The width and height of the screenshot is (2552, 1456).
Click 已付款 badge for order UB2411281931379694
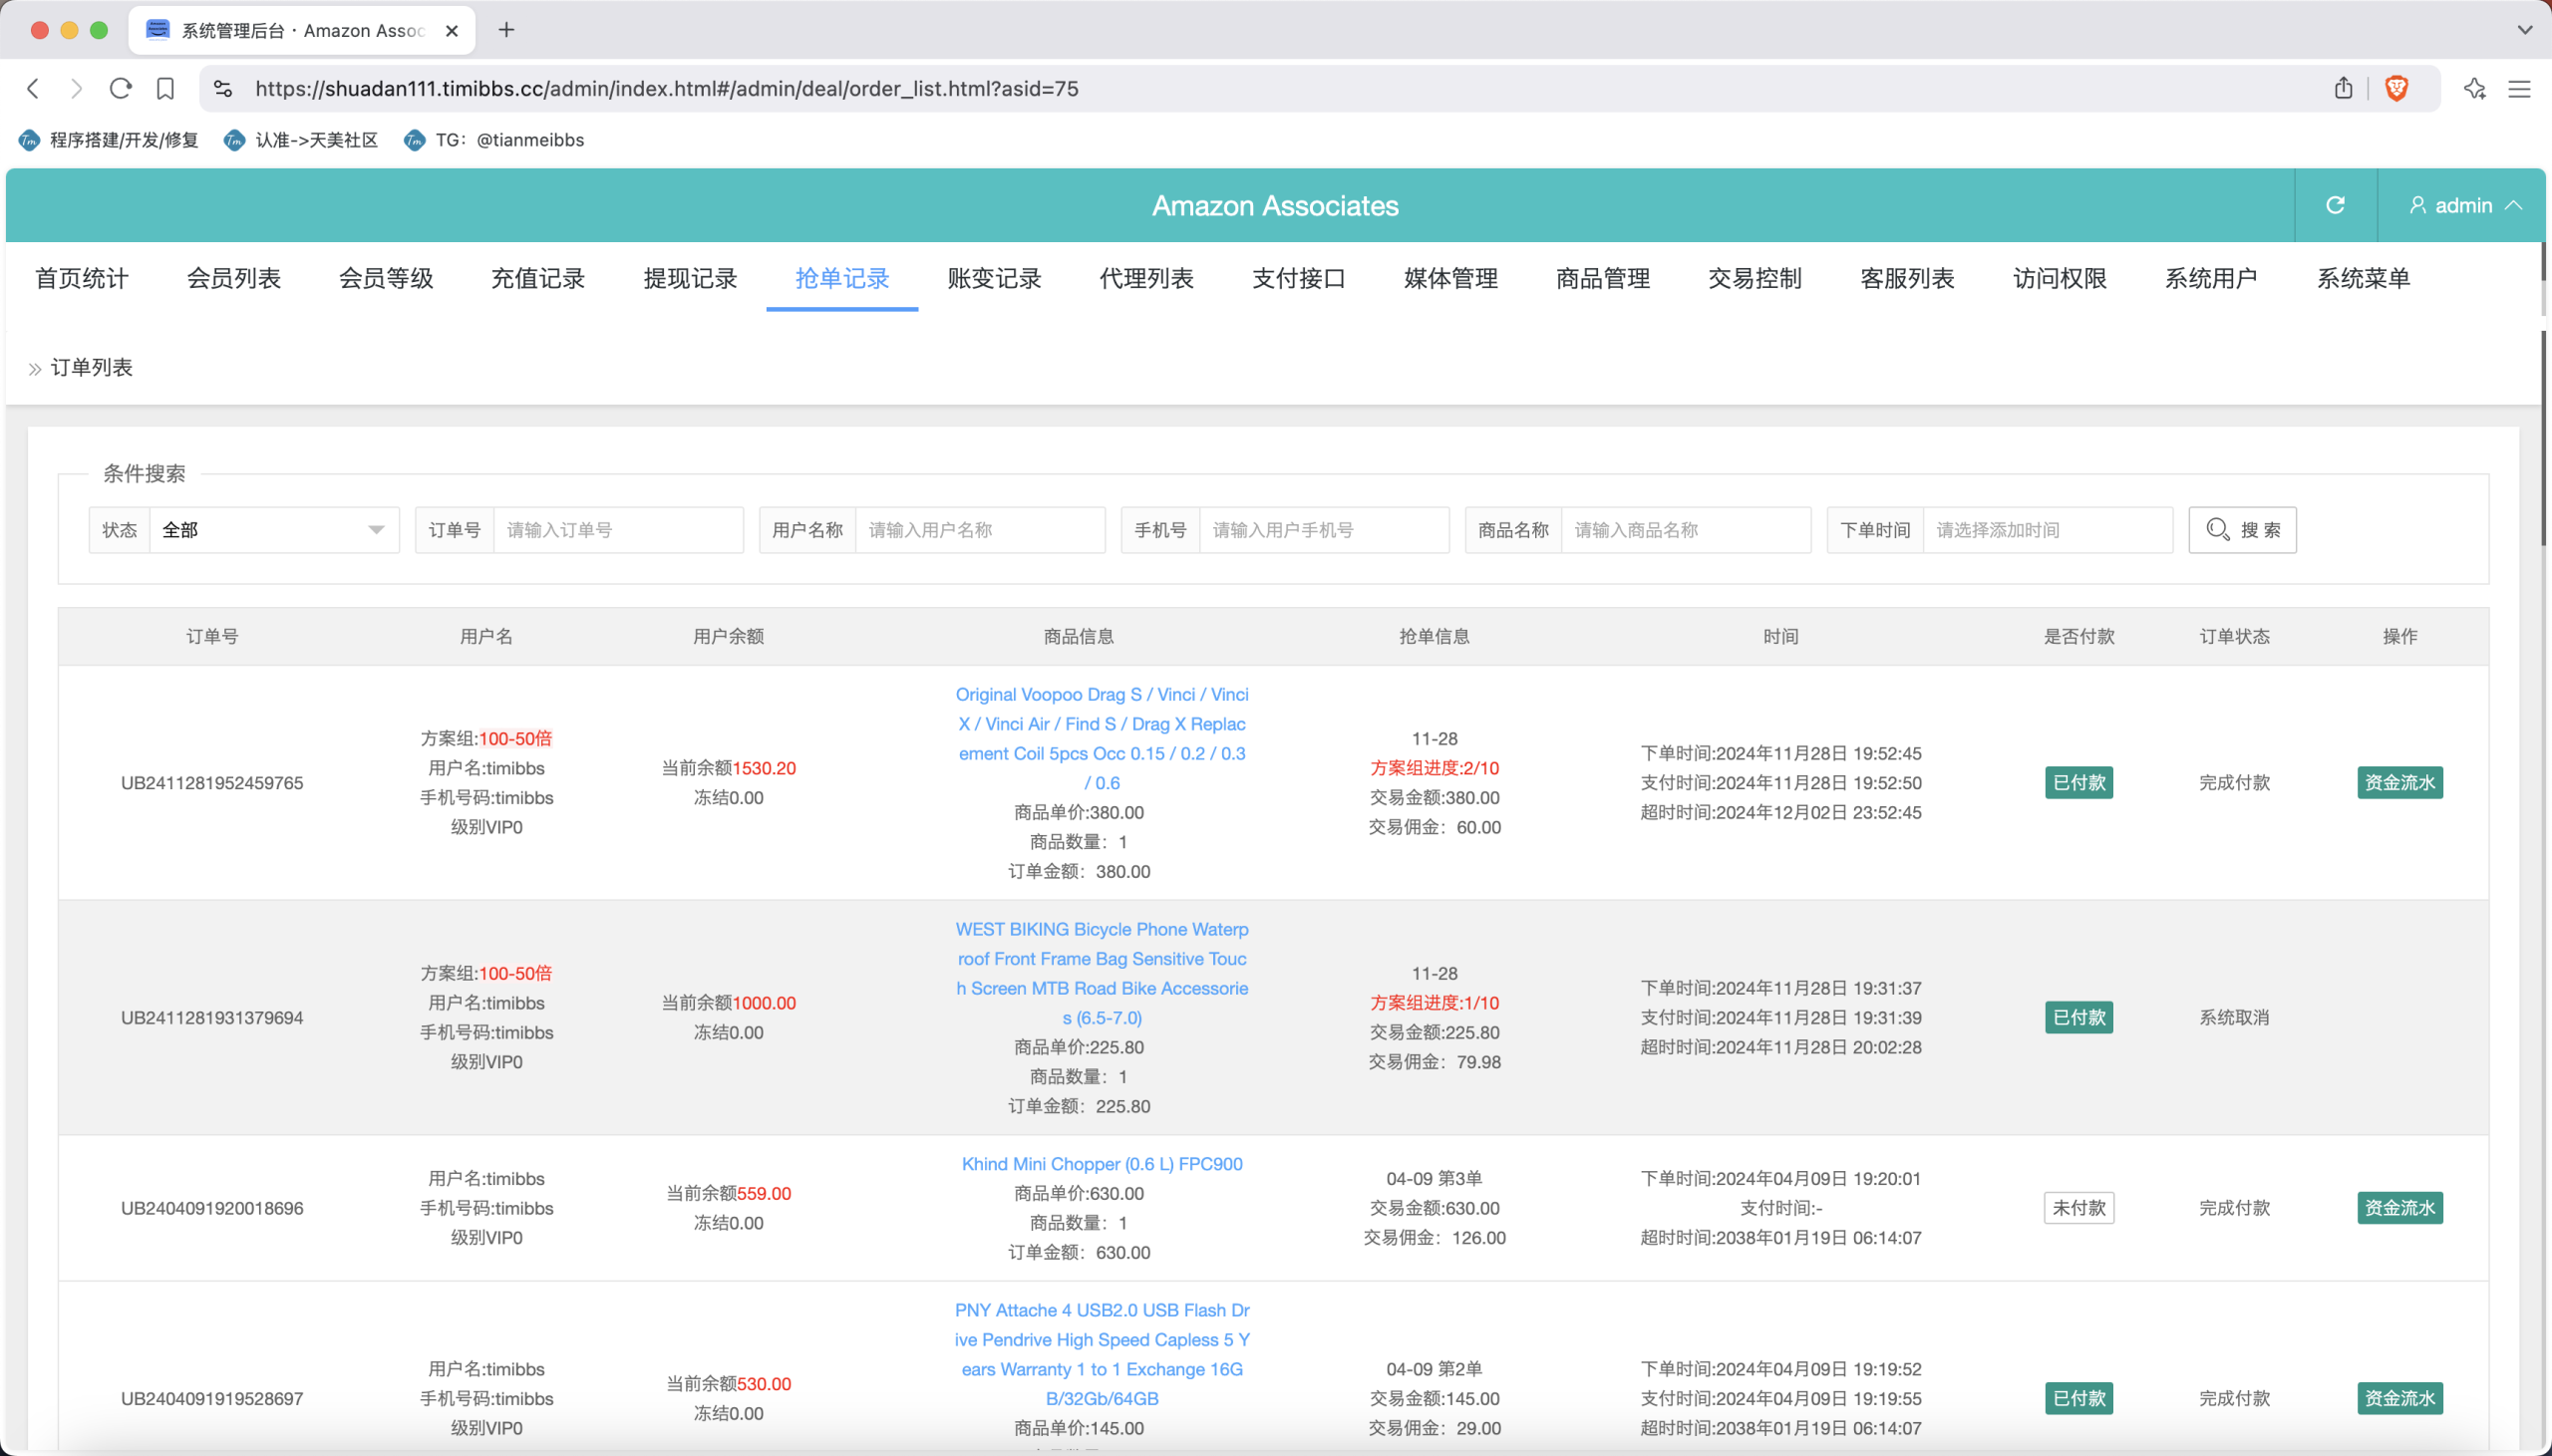tap(2079, 1018)
